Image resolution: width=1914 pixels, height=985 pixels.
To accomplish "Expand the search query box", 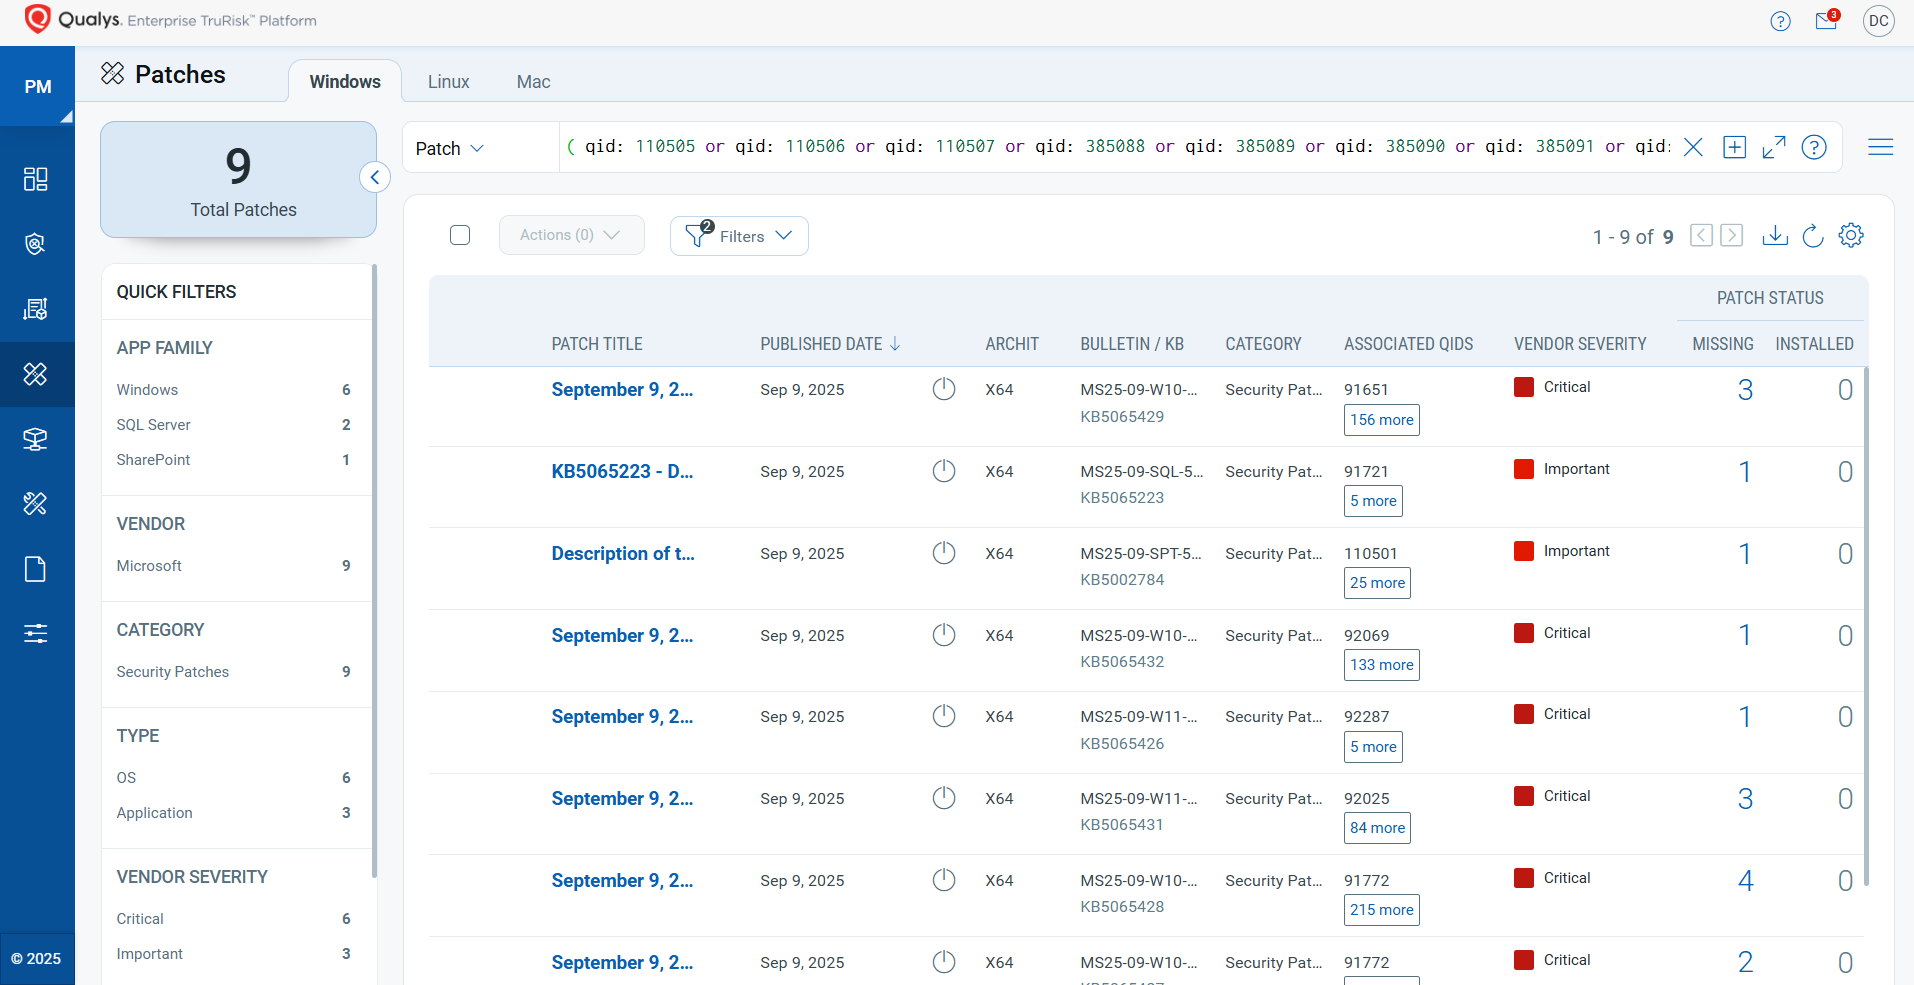I will 1774,148.
